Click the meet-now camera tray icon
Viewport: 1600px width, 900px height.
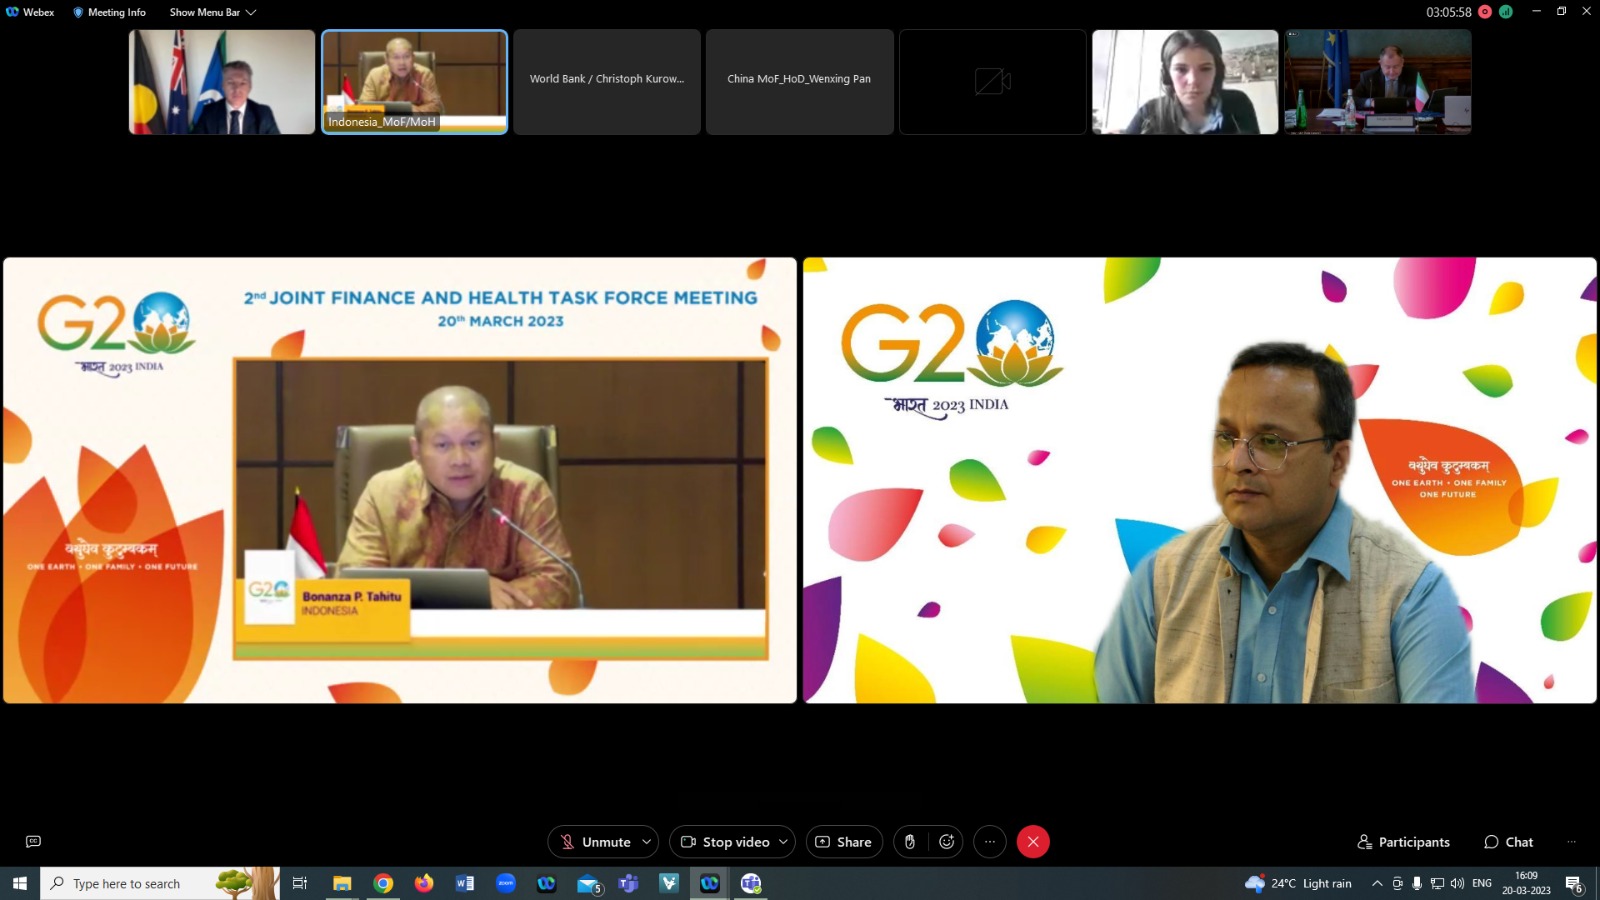pyautogui.click(x=1397, y=883)
